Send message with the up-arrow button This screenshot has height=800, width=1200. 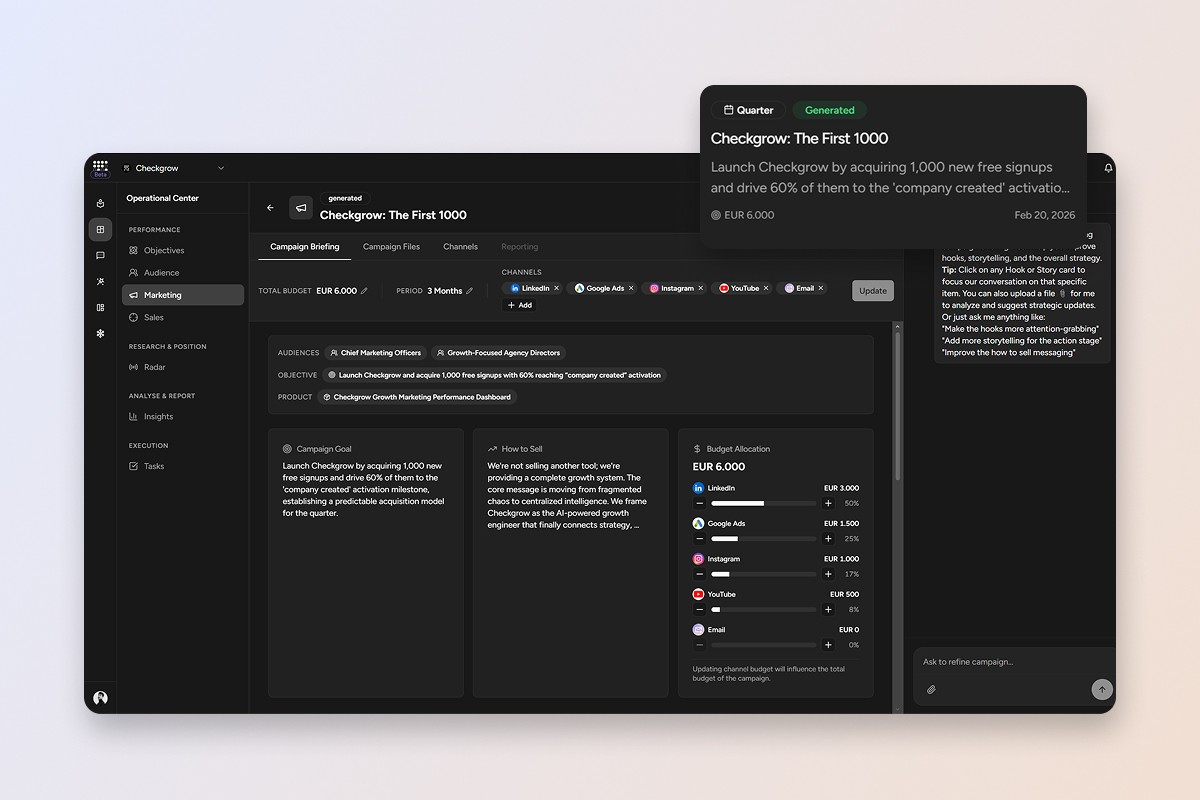click(1101, 689)
